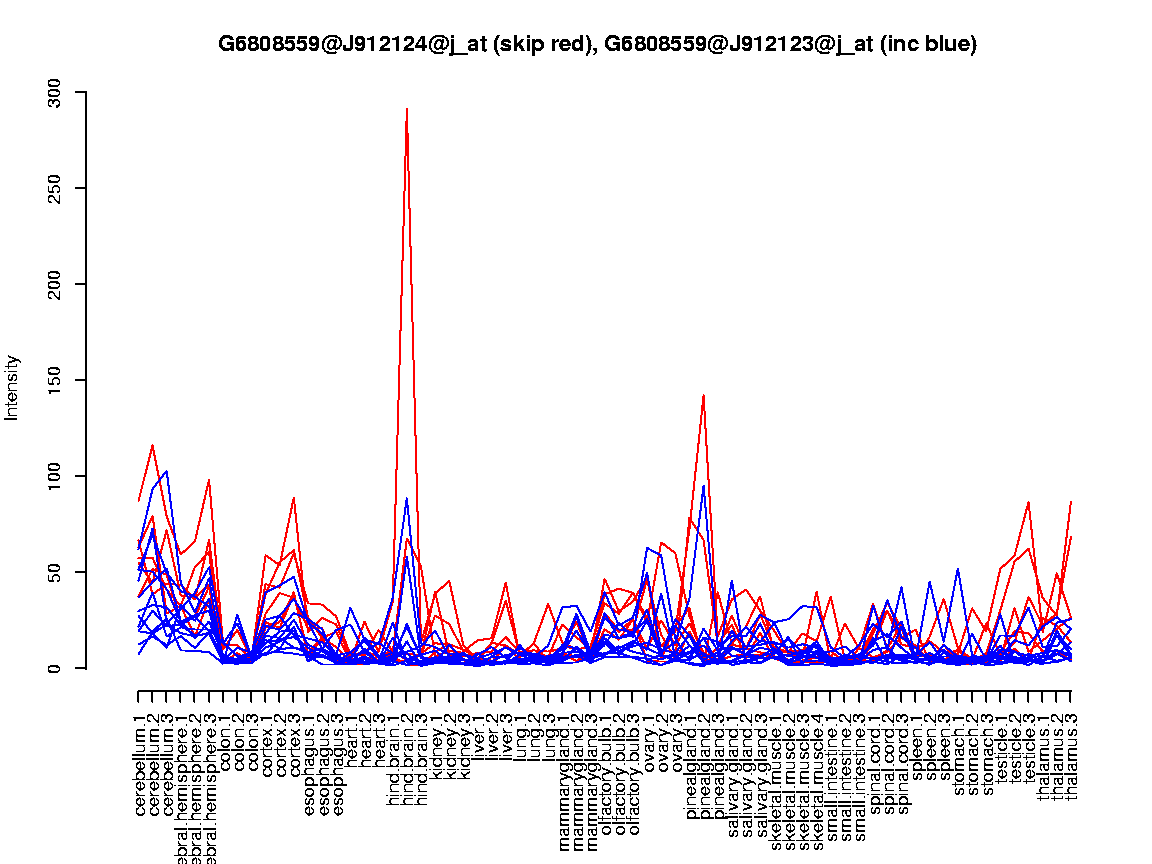Click the 250 tick label on y-axis

[x=55, y=189]
